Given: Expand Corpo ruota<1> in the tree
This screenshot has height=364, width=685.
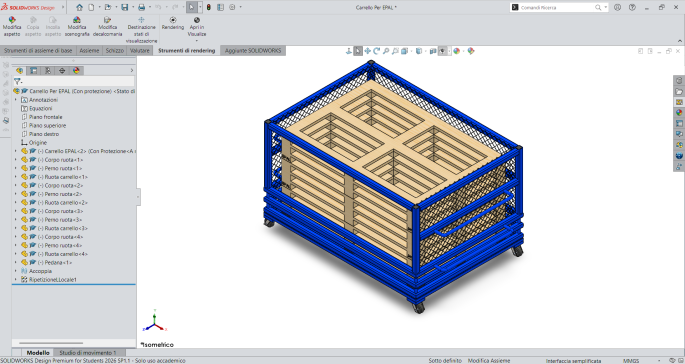Looking at the screenshot, I should point(16,160).
